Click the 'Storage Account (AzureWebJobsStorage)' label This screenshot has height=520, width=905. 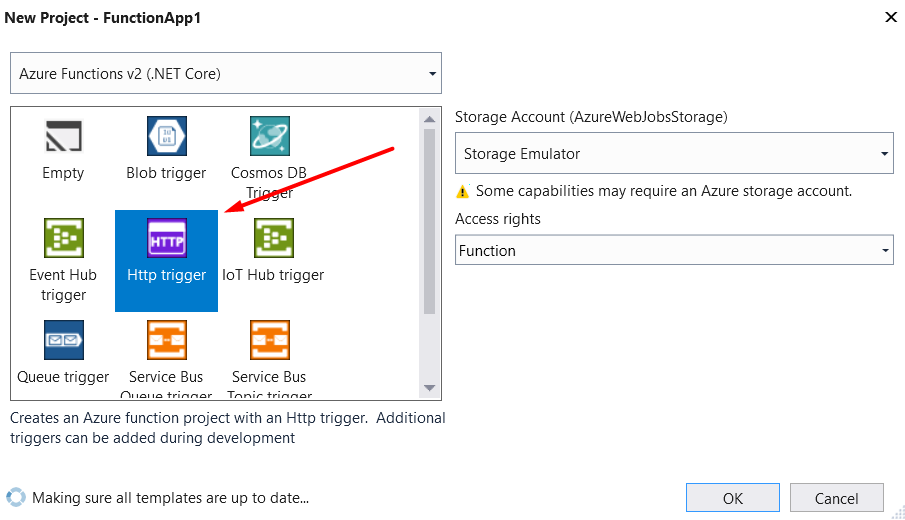pos(591,117)
